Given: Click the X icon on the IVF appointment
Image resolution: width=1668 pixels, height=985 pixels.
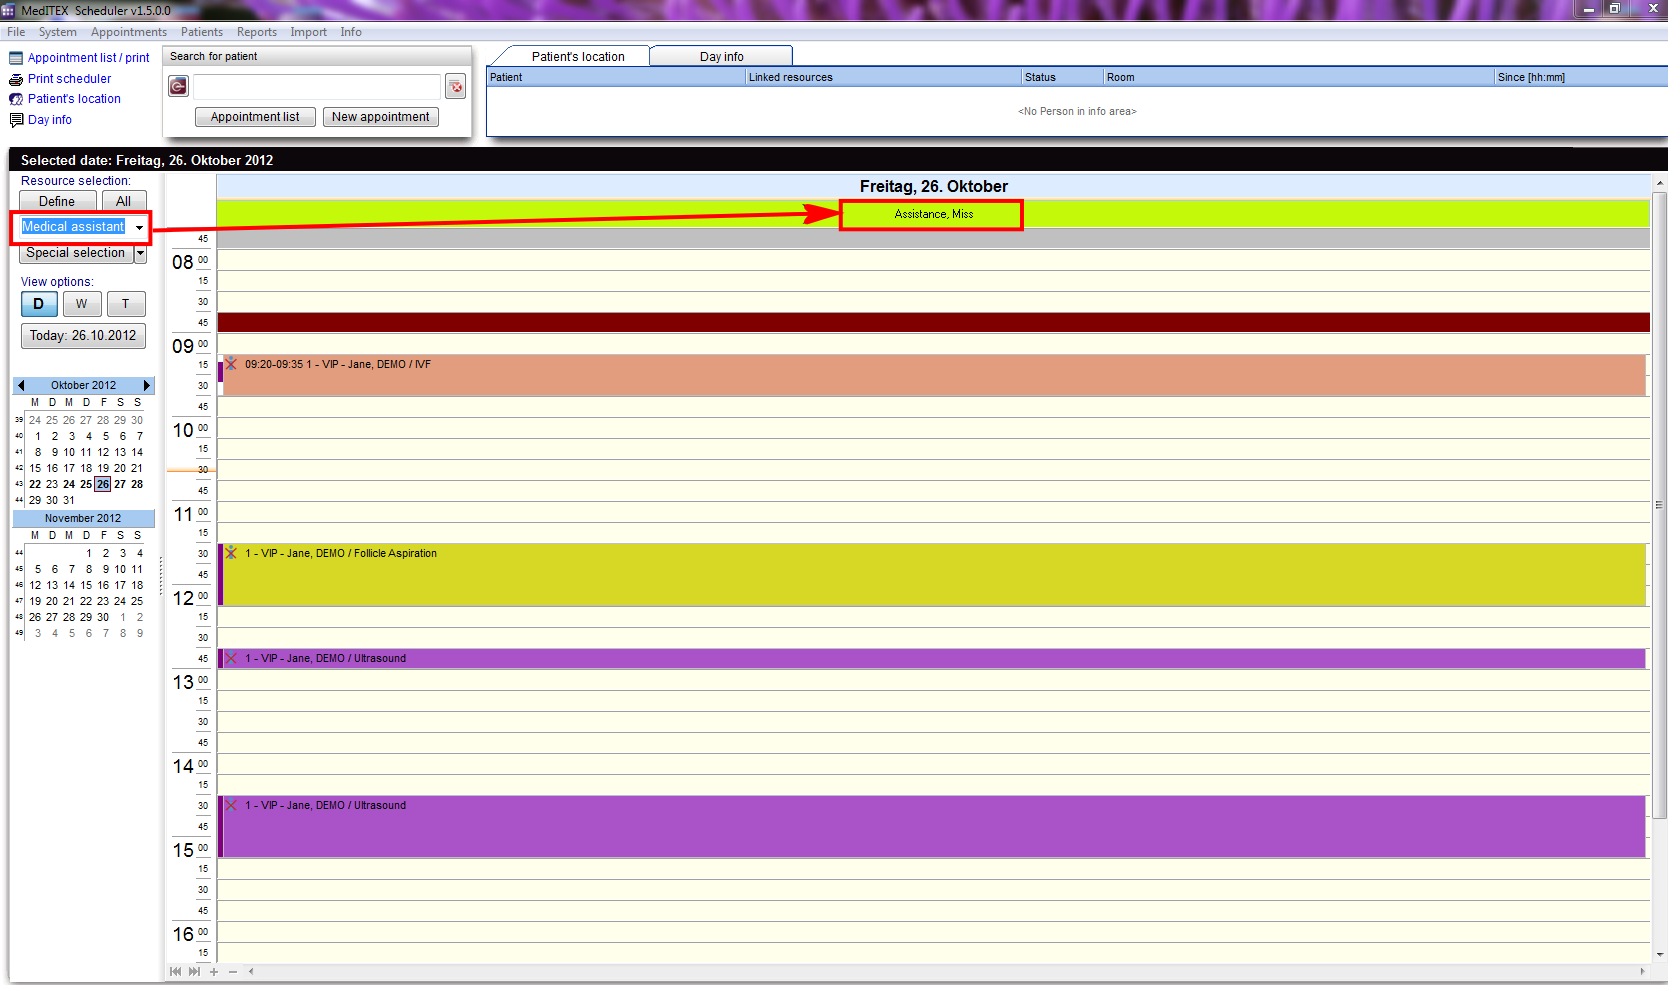Looking at the screenshot, I should pos(231,364).
